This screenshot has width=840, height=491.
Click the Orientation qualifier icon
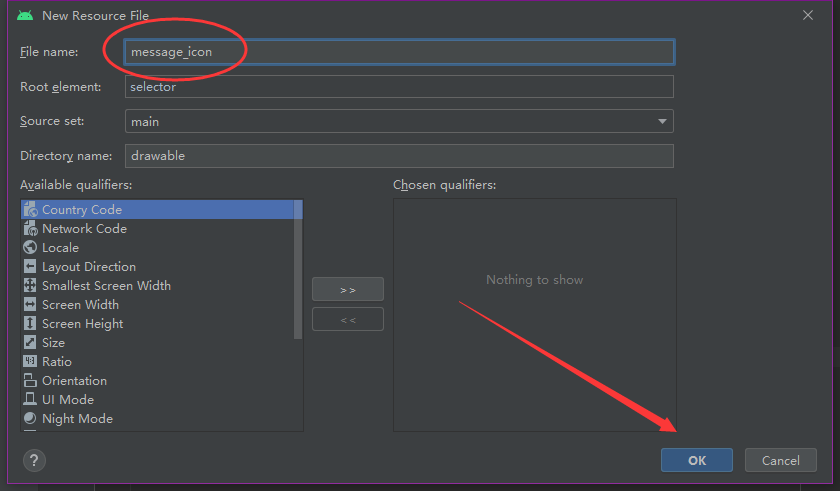click(30, 381)
